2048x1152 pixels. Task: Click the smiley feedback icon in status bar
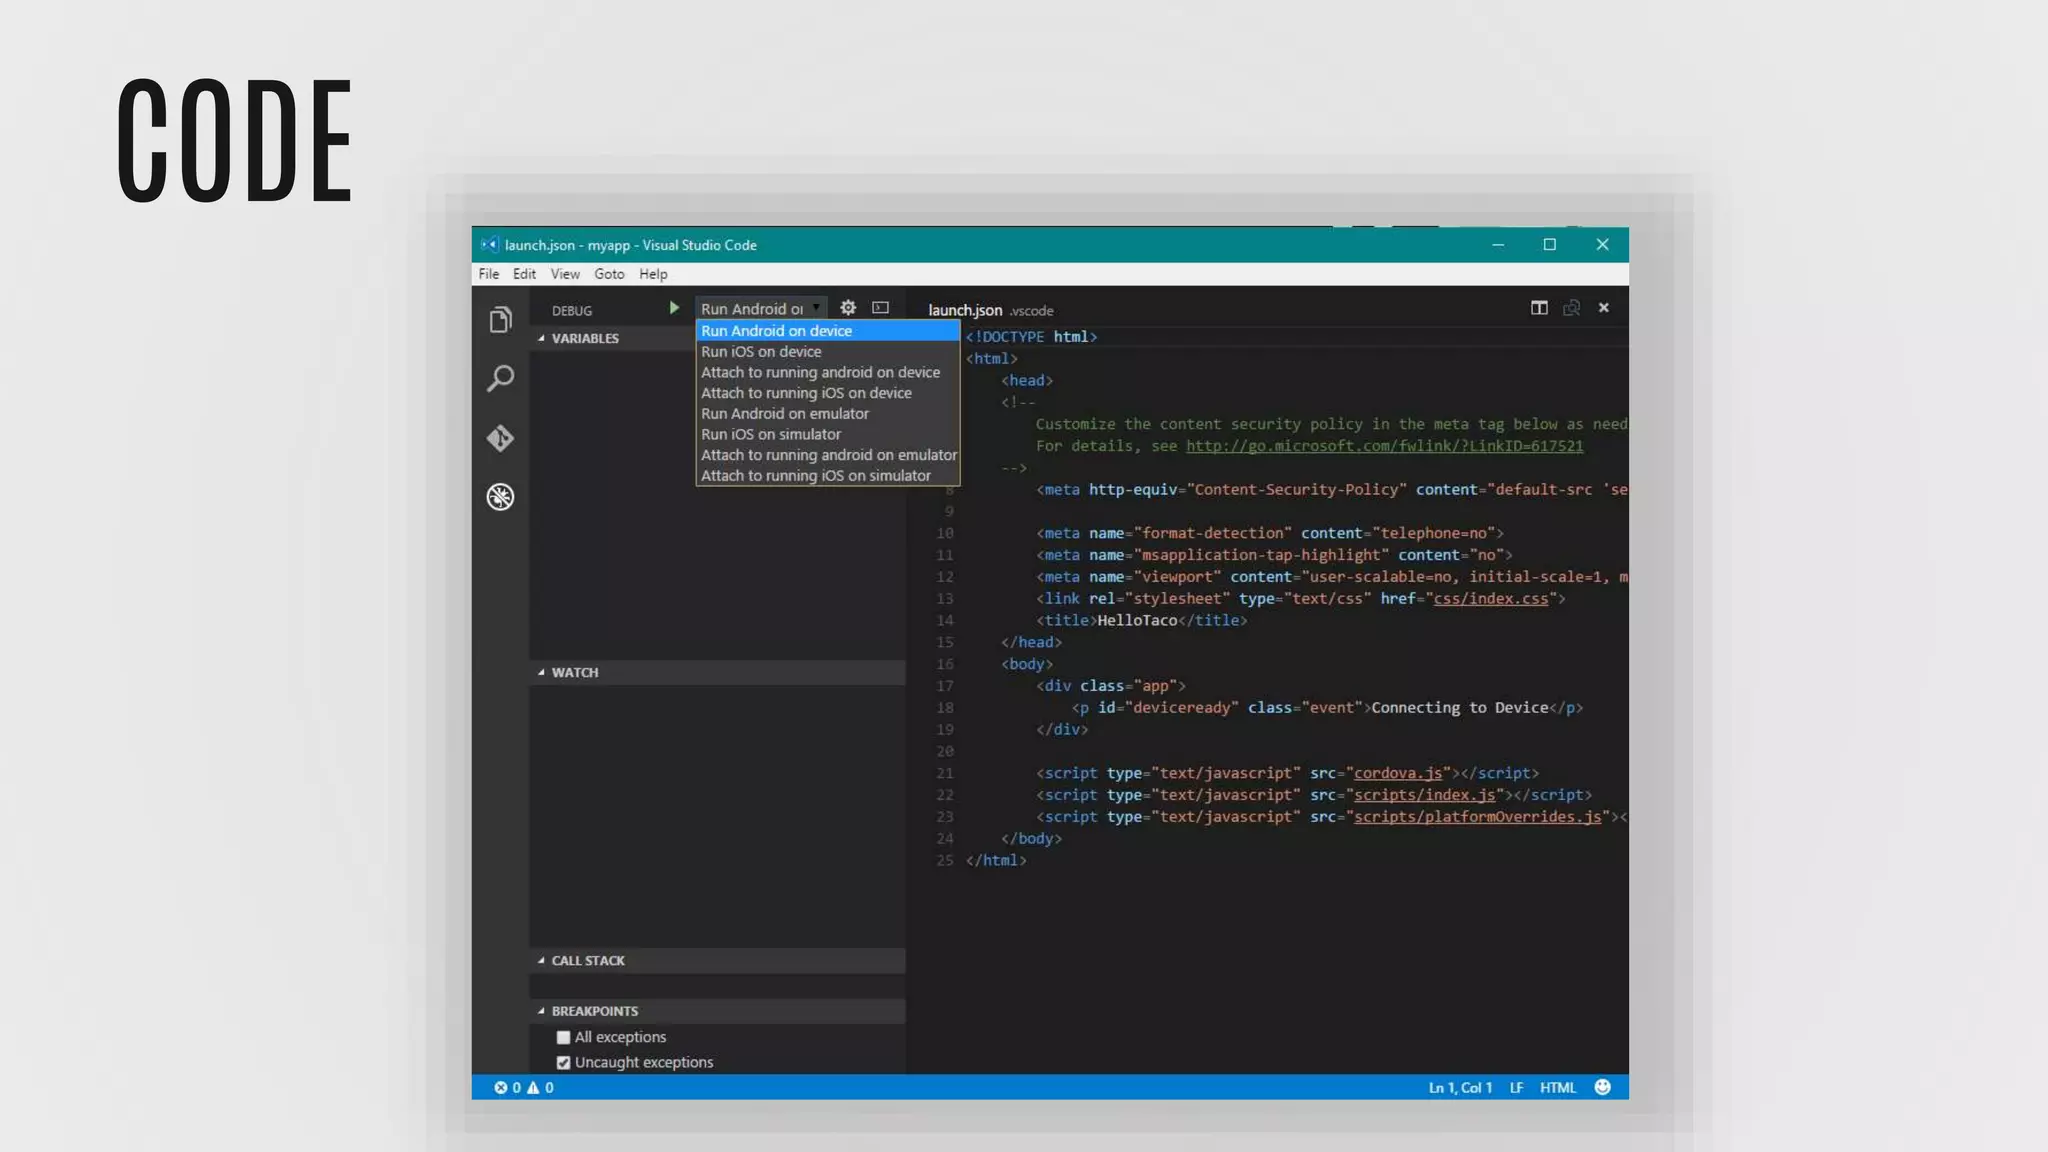(x=1602, y=1087)
